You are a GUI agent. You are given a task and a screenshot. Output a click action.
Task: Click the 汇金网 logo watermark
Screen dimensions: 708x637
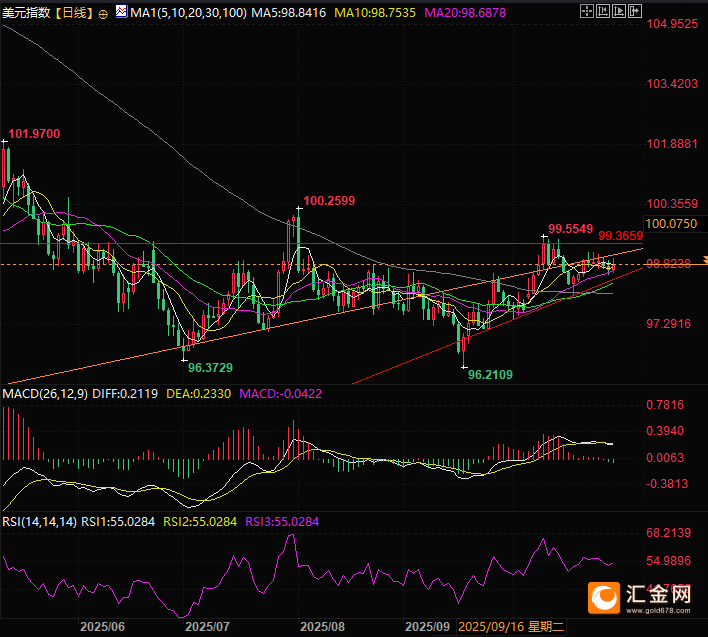pos(640,598)
